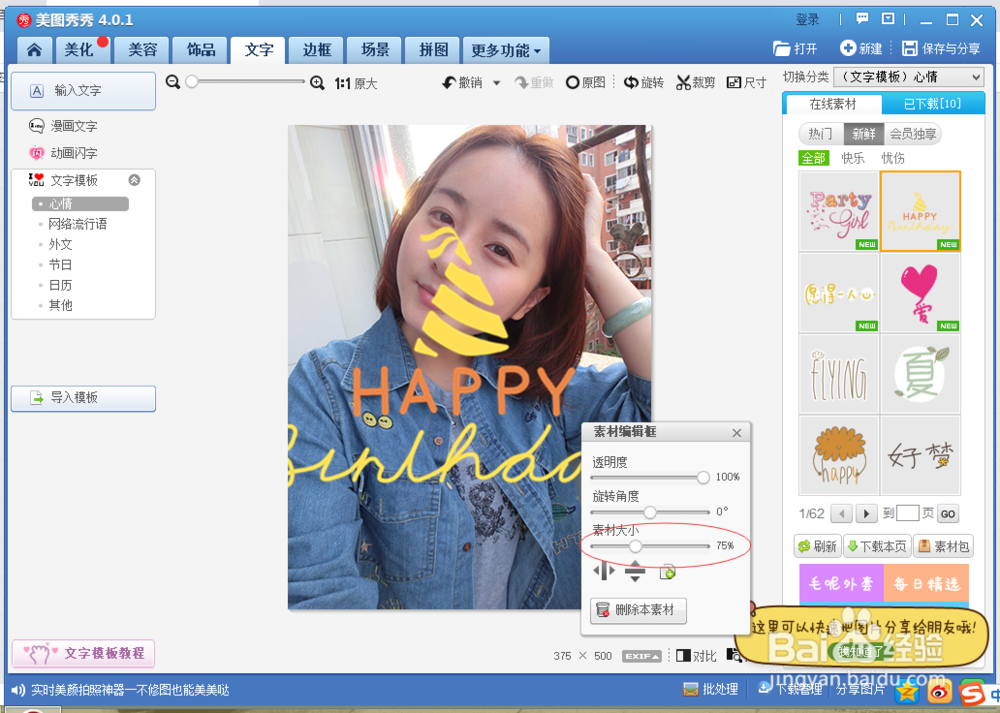The width and height of the screenshot is (1000, 713).
Task: Choose the FLYING text template
Action: (x=839, y=374)
